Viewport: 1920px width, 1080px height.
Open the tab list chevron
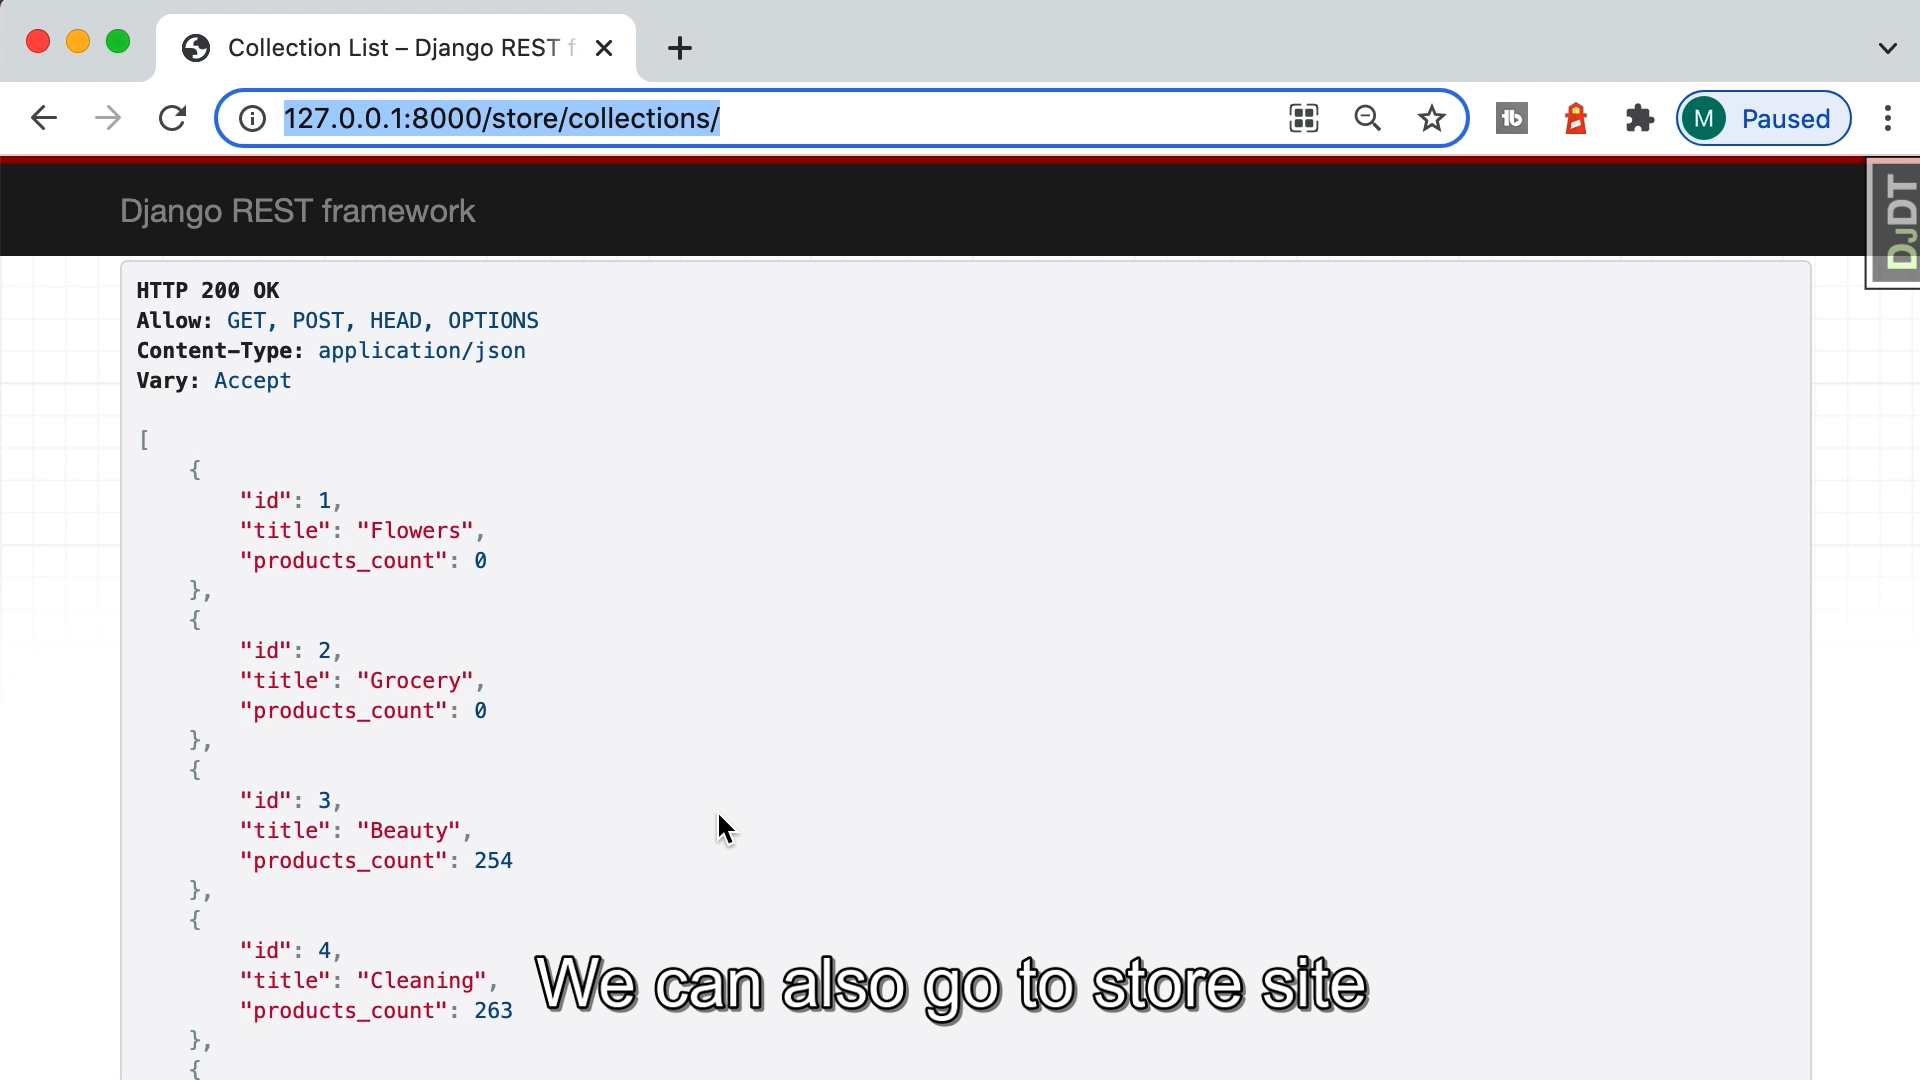(x=1888, y=47)
